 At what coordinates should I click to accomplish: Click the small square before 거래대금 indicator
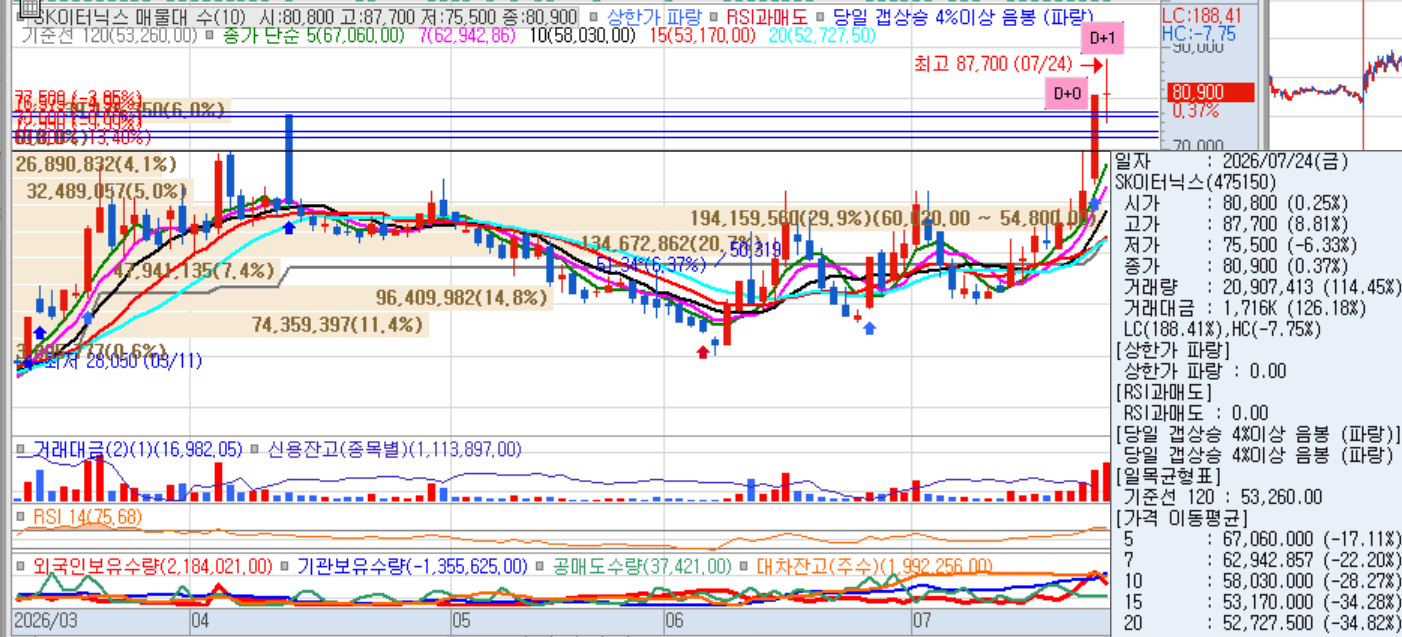point(22,451)
